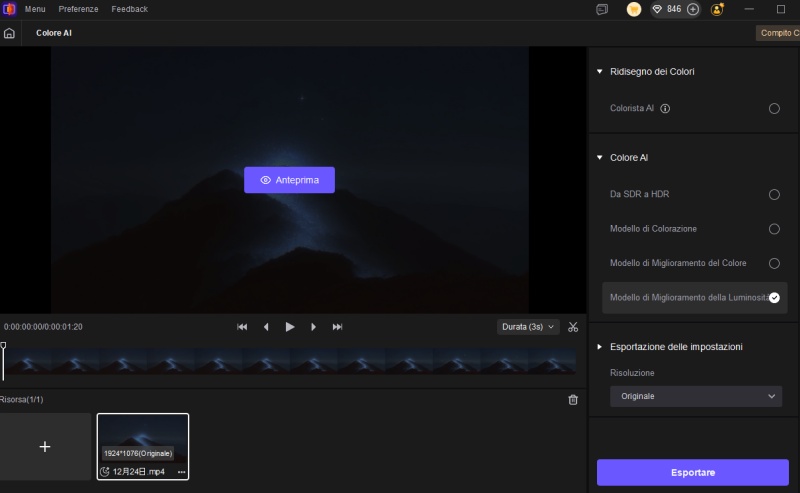
Task: Skip to the end of the video
Action: 338,327
